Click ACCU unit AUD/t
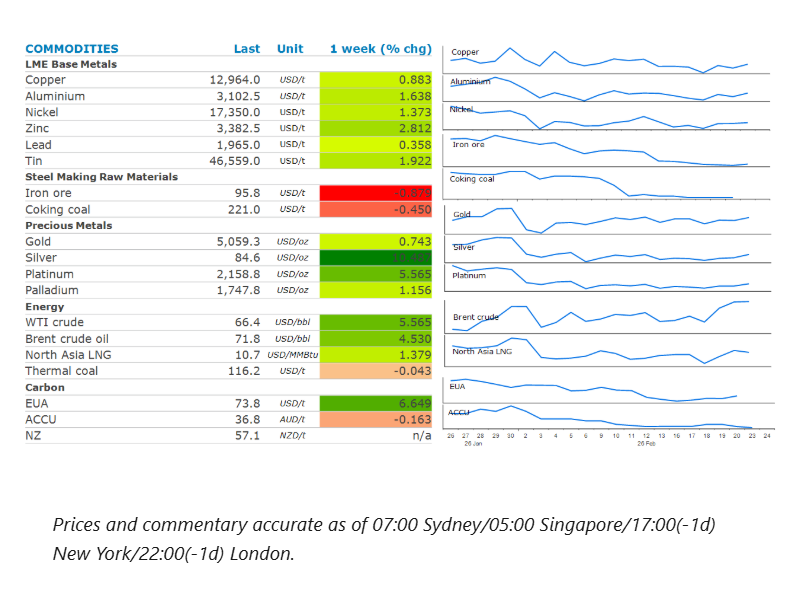The height and width of the screenshot is (601, 797). (x=292, y=419)
